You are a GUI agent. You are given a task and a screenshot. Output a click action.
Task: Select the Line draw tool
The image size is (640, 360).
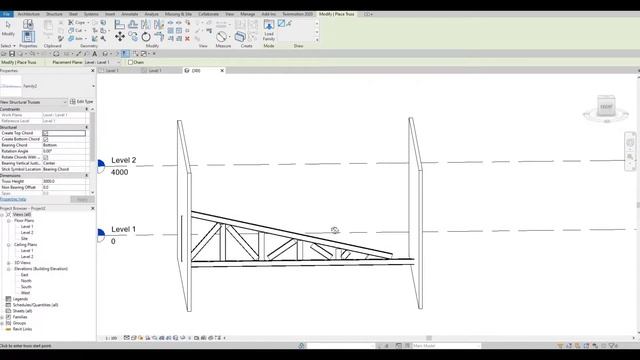tap(281, 24)
